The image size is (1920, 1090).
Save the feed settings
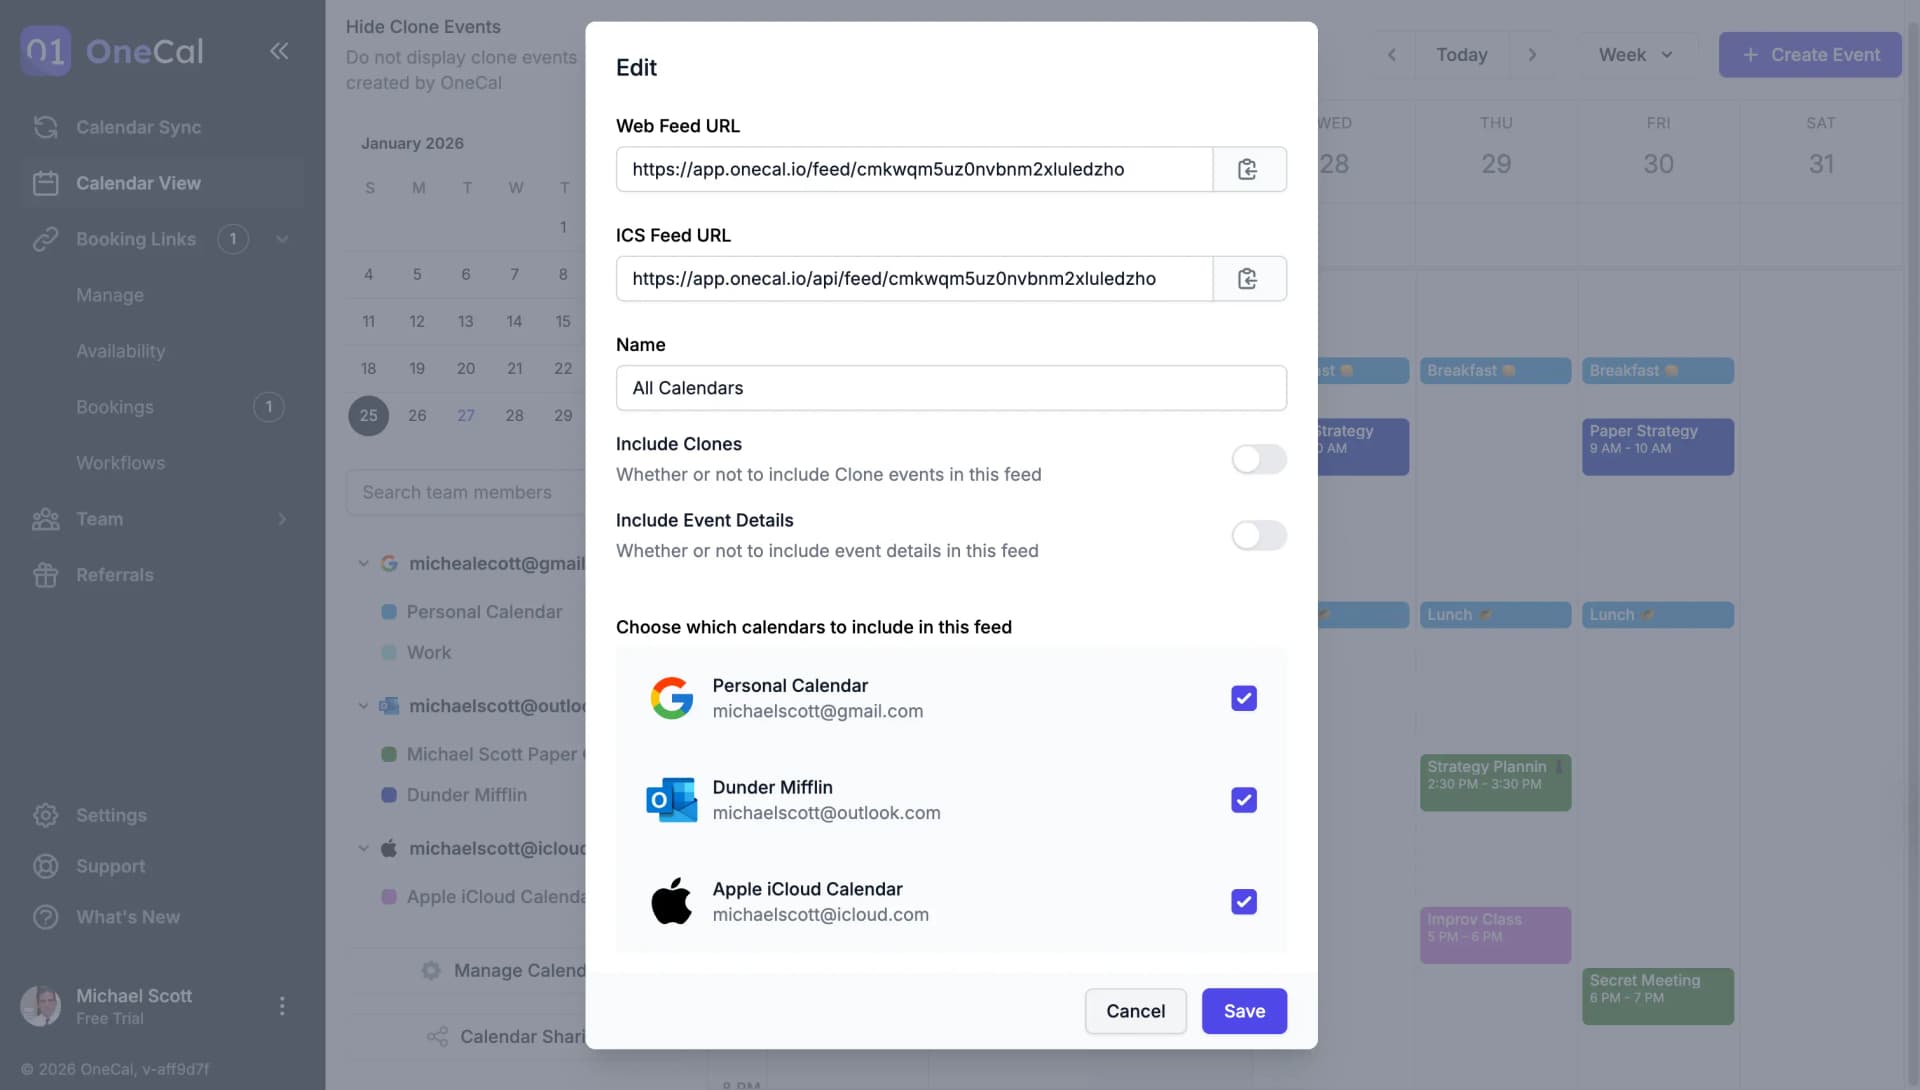click(x=1243, y=1011)
